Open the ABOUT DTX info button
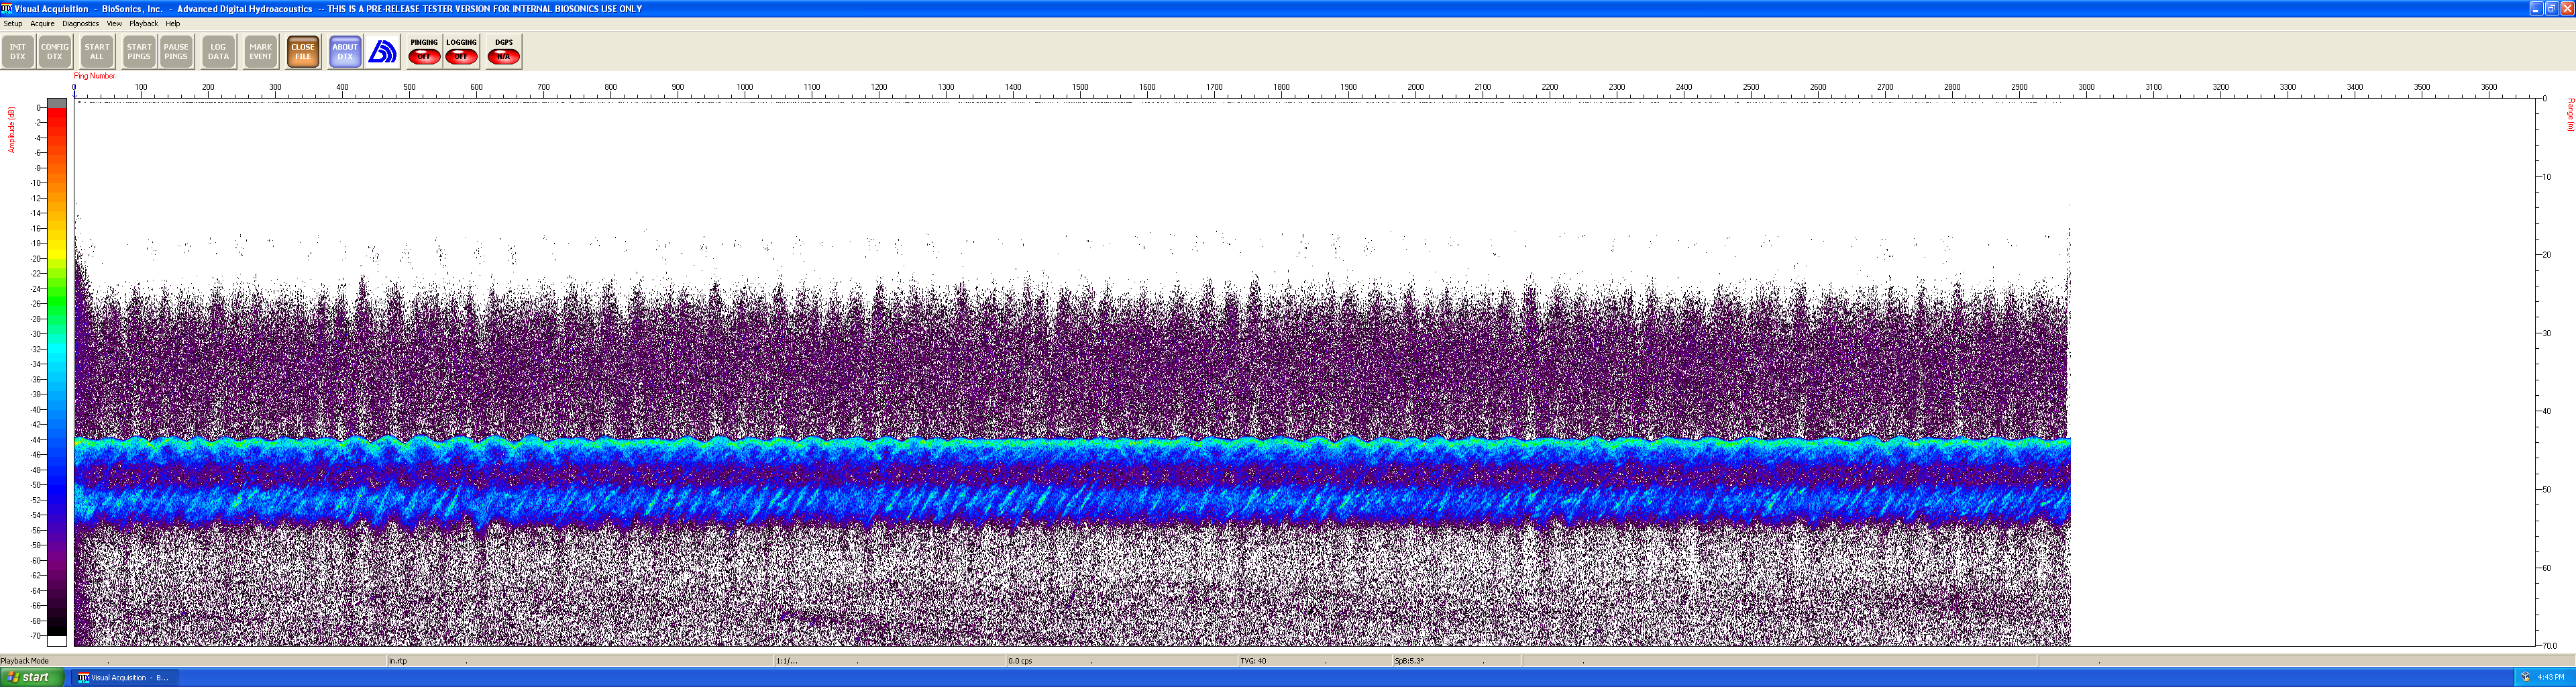2576x687 pixels. (345, 52)
